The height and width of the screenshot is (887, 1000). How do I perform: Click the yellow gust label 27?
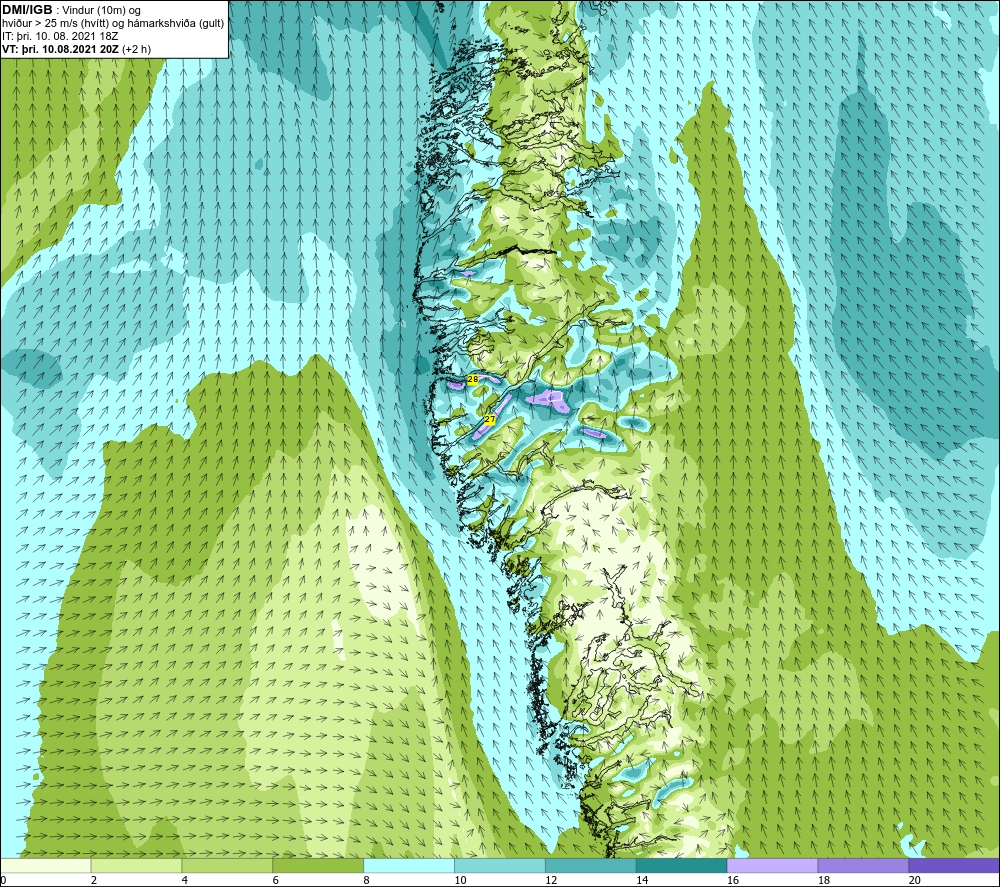pos(490,419)
